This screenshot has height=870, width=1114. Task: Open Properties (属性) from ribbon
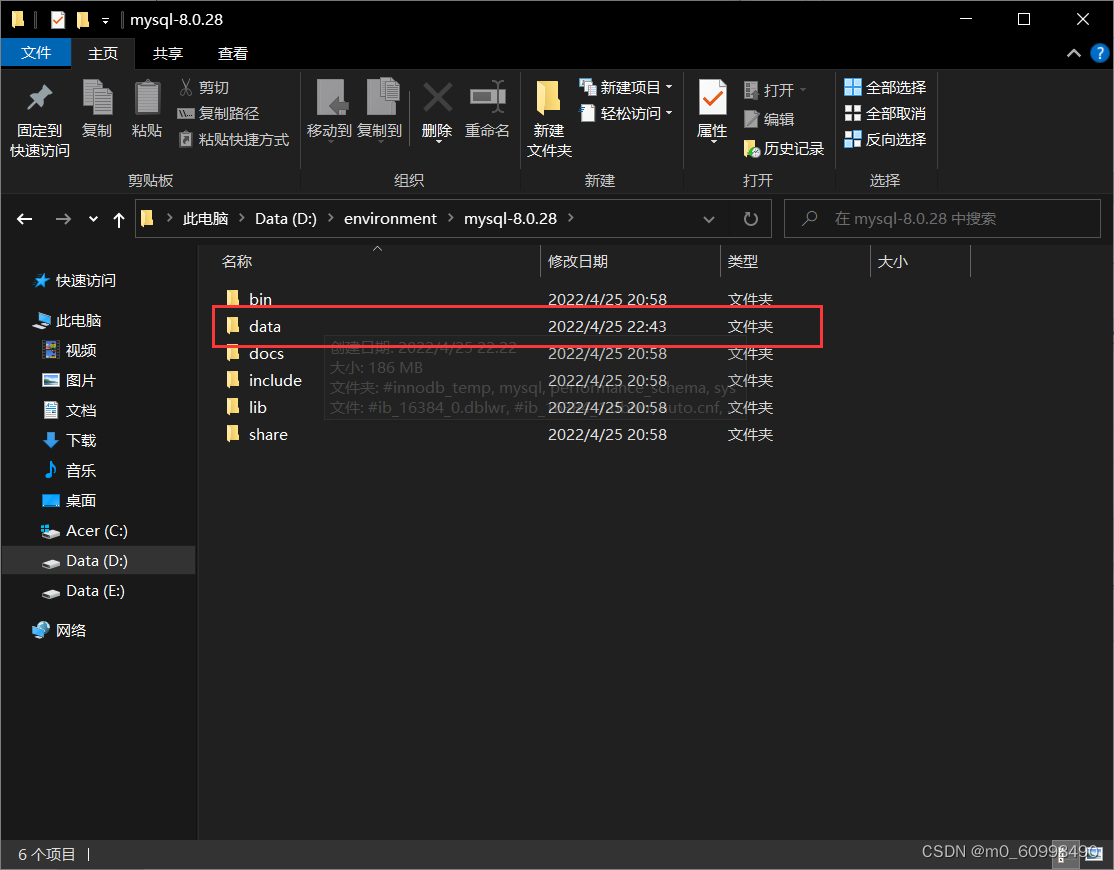pos(712,111)
